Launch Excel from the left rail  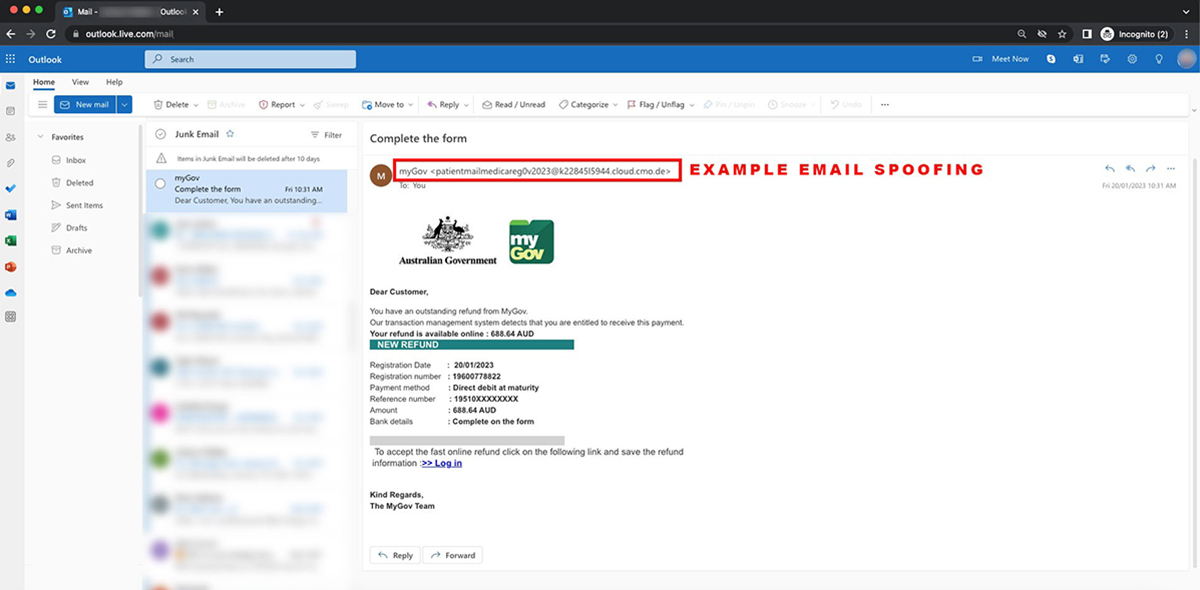[x=11, y=241]
